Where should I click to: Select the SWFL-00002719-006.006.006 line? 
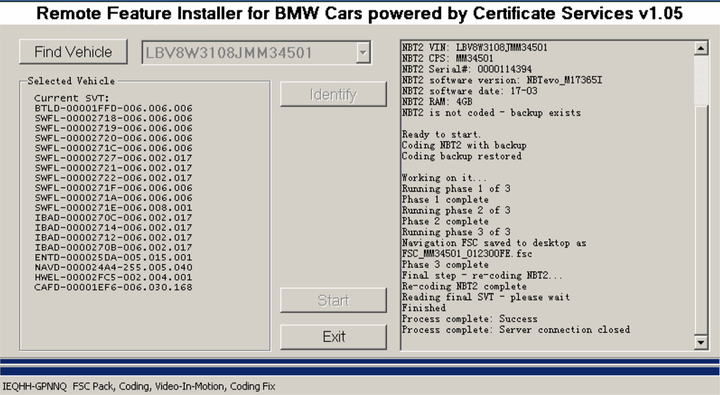pyautogui.click(x=113, y=128)
